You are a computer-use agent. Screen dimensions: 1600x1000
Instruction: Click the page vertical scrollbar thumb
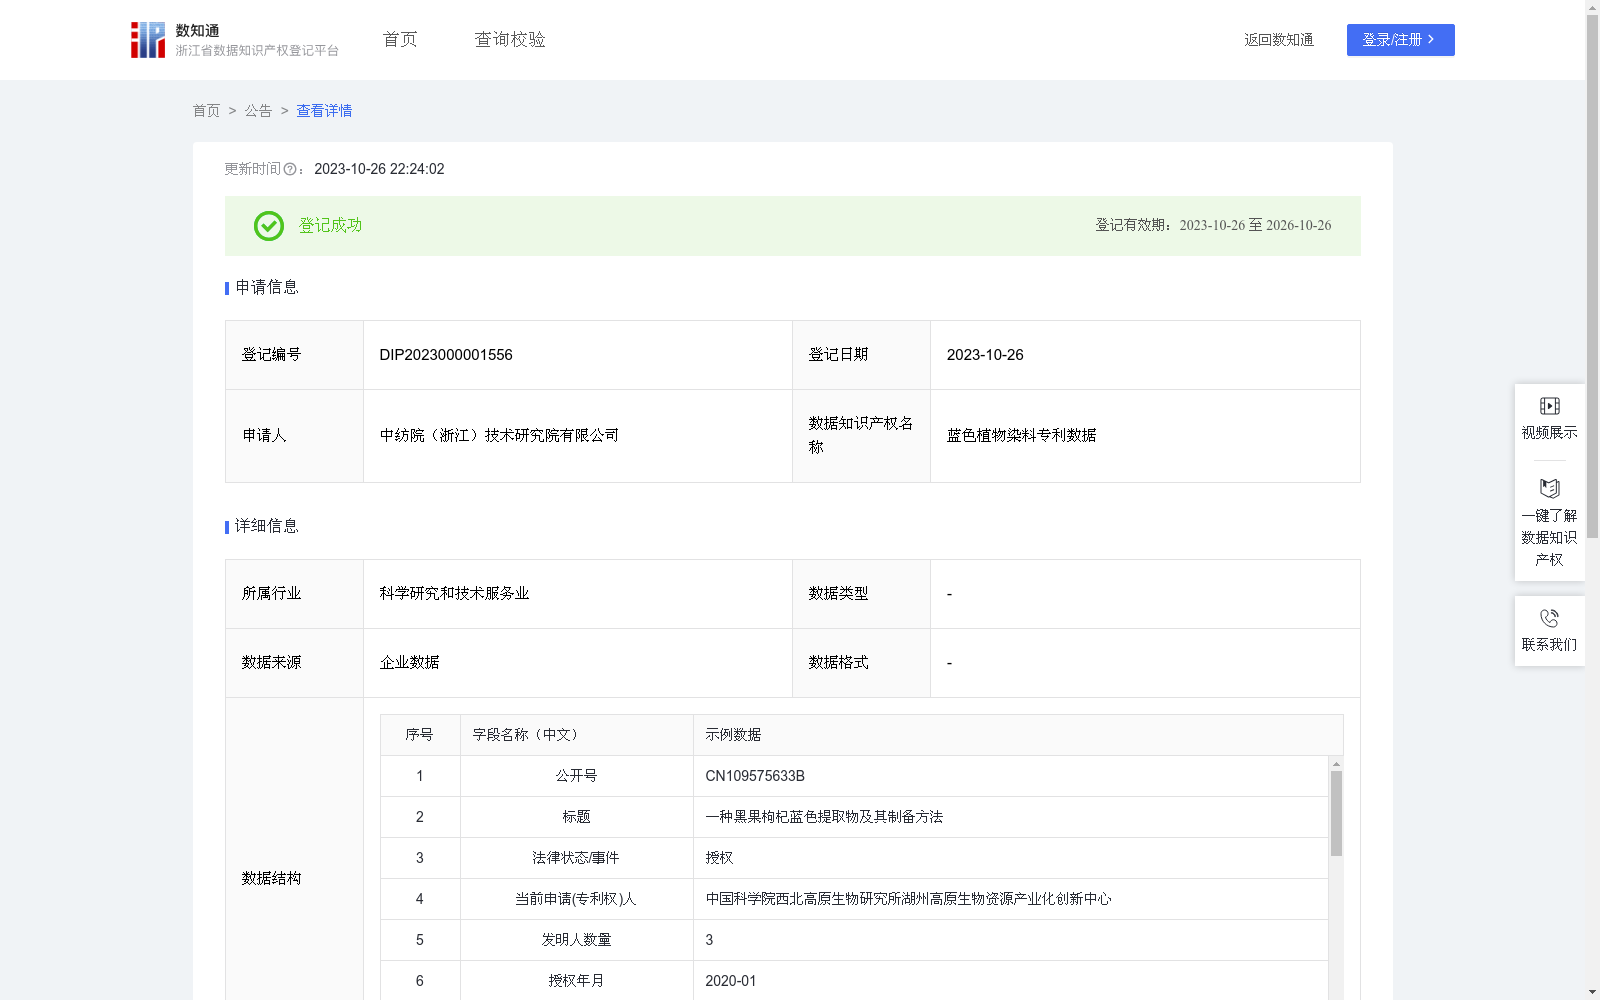(x=1592, y=277)
